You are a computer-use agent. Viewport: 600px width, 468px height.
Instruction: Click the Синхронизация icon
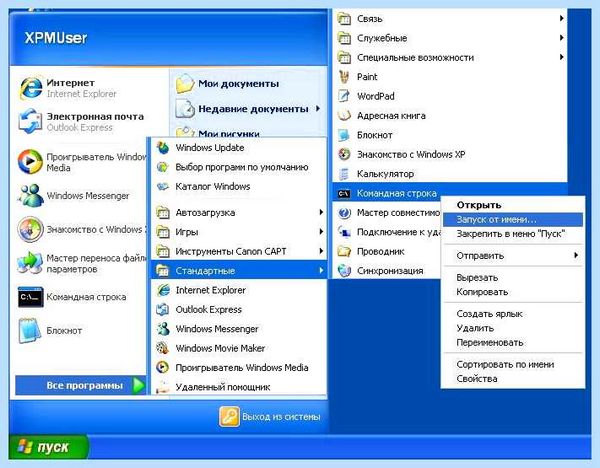point(344,271)
